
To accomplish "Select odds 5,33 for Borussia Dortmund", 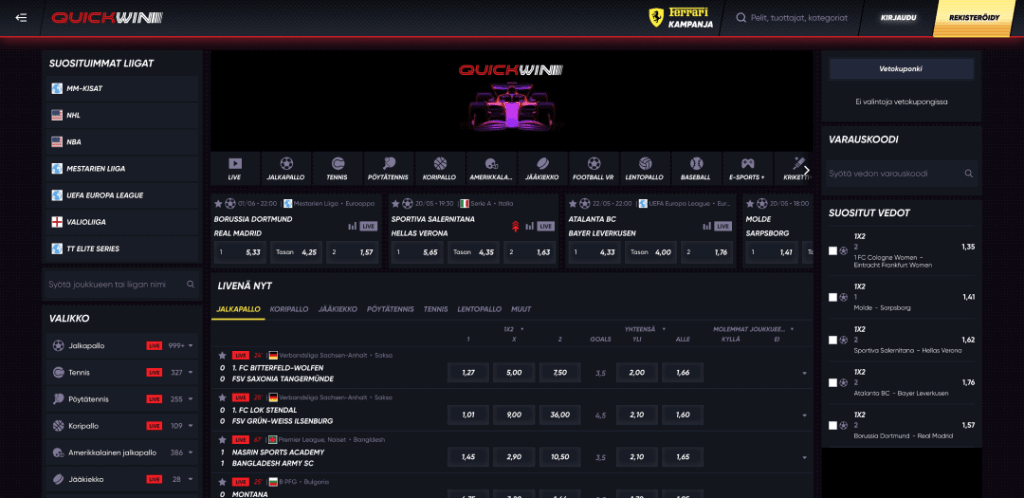I will [x=240, y=252].
